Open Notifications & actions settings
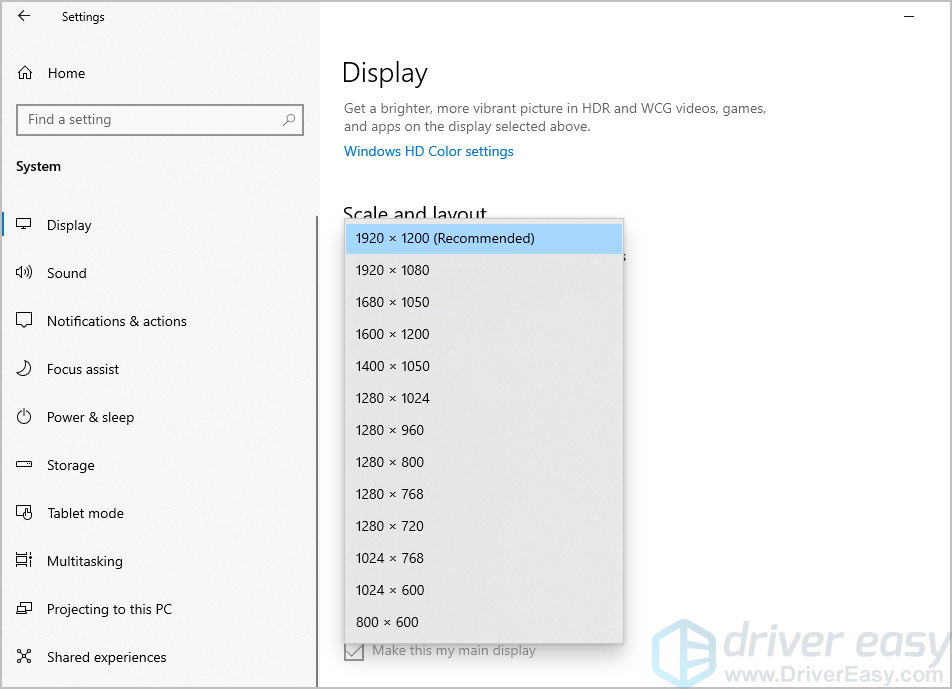 pos(116,321)
